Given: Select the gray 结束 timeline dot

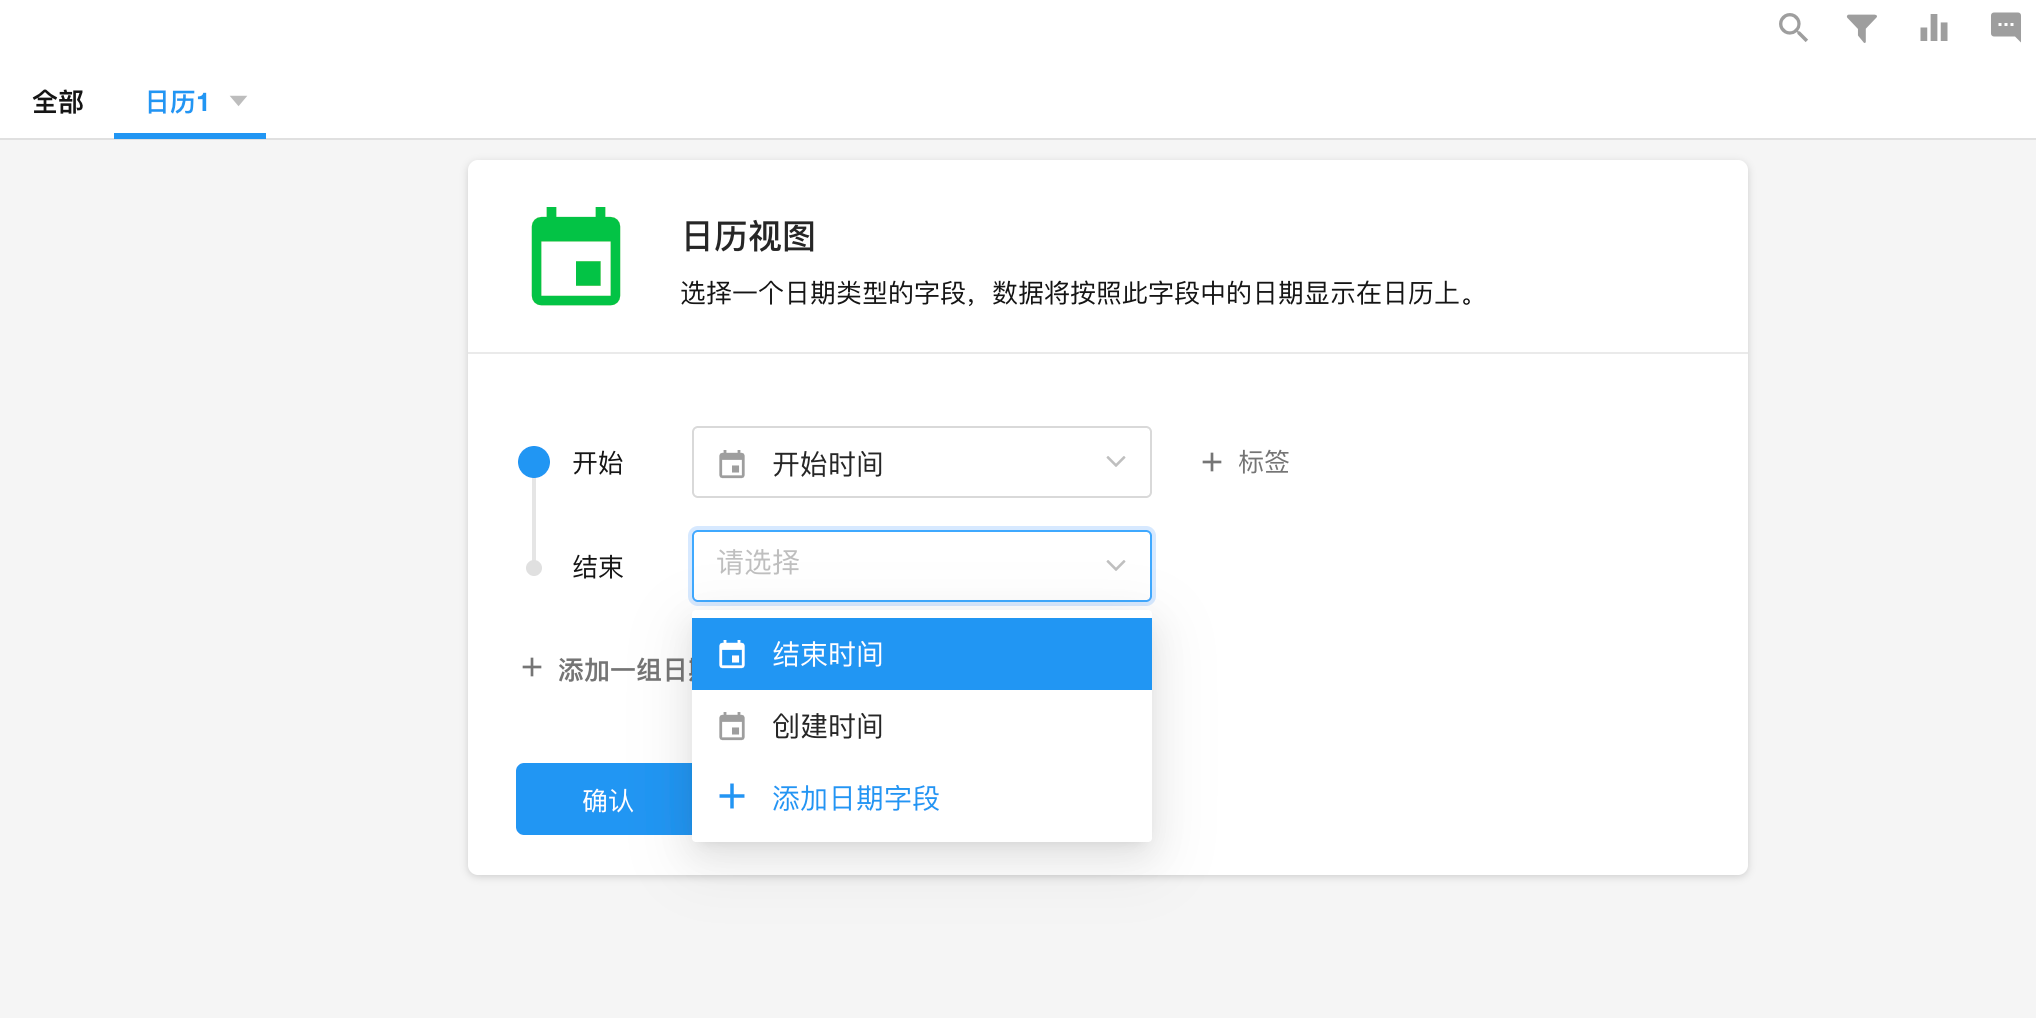Looking at the screenshot, I should pos(534,568).
